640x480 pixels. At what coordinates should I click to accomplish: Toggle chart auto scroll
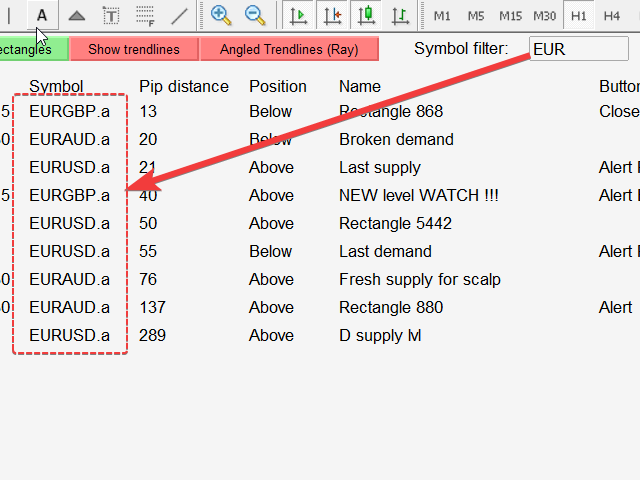[298, 16]
